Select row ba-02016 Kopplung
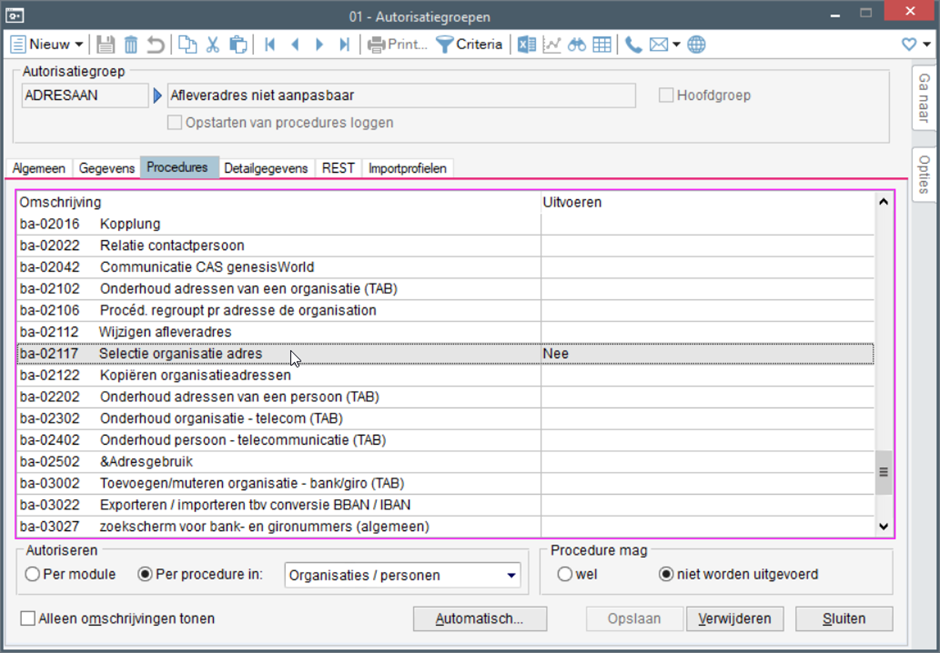 coord(445,224)
